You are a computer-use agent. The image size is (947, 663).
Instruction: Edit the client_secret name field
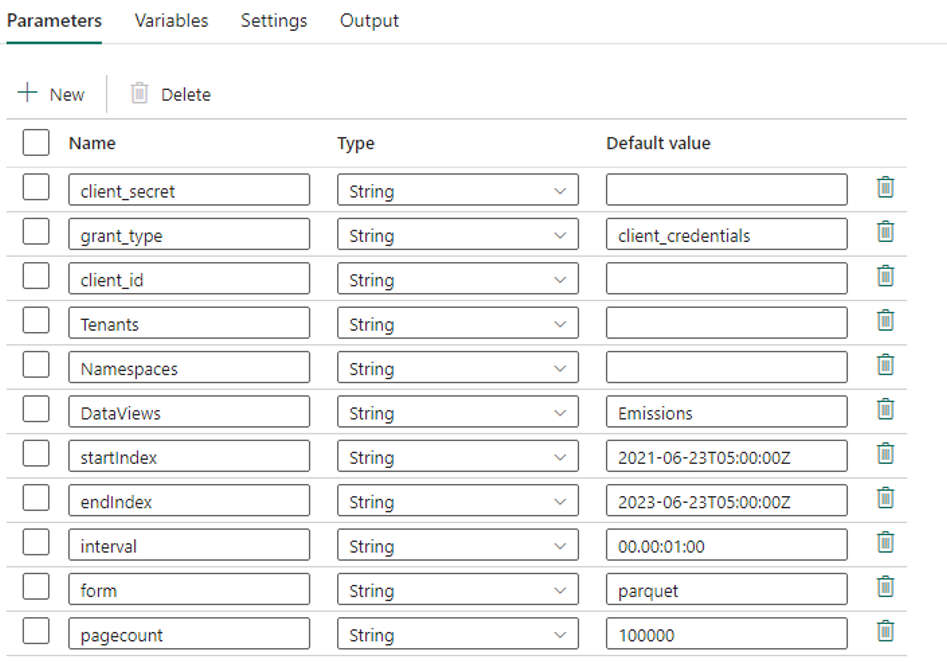(189, 190)
